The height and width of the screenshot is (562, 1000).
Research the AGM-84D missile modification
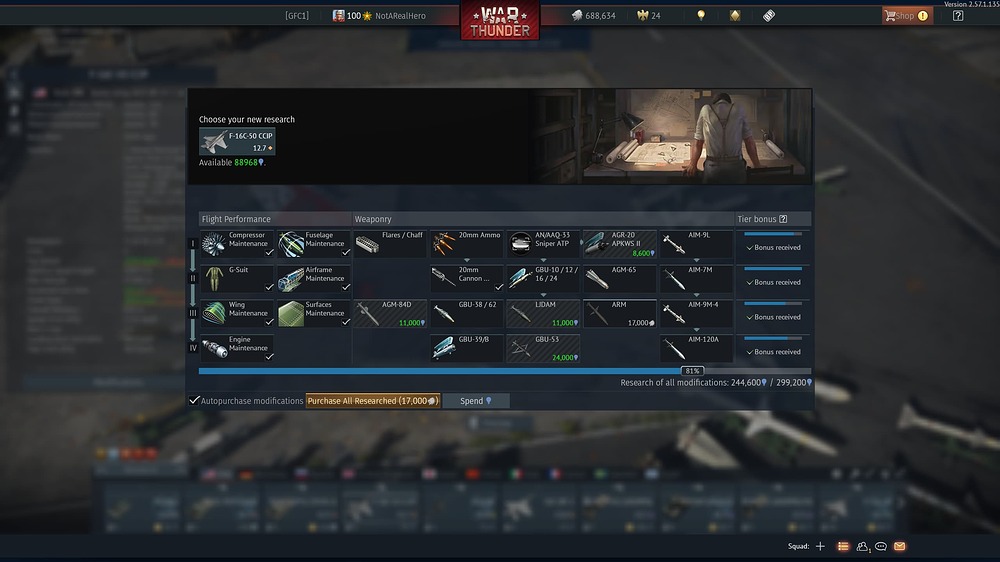point(390,314)
